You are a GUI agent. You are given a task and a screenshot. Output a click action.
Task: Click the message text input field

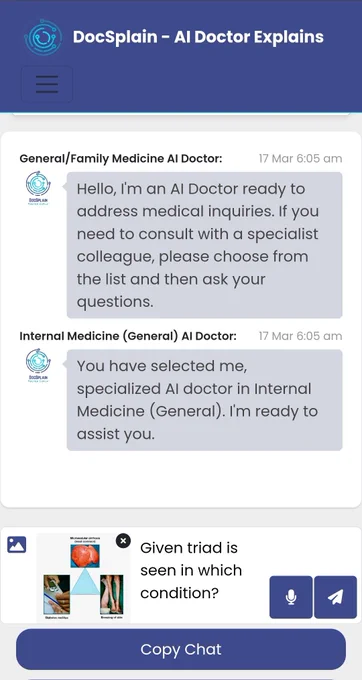tap(200, 570)
